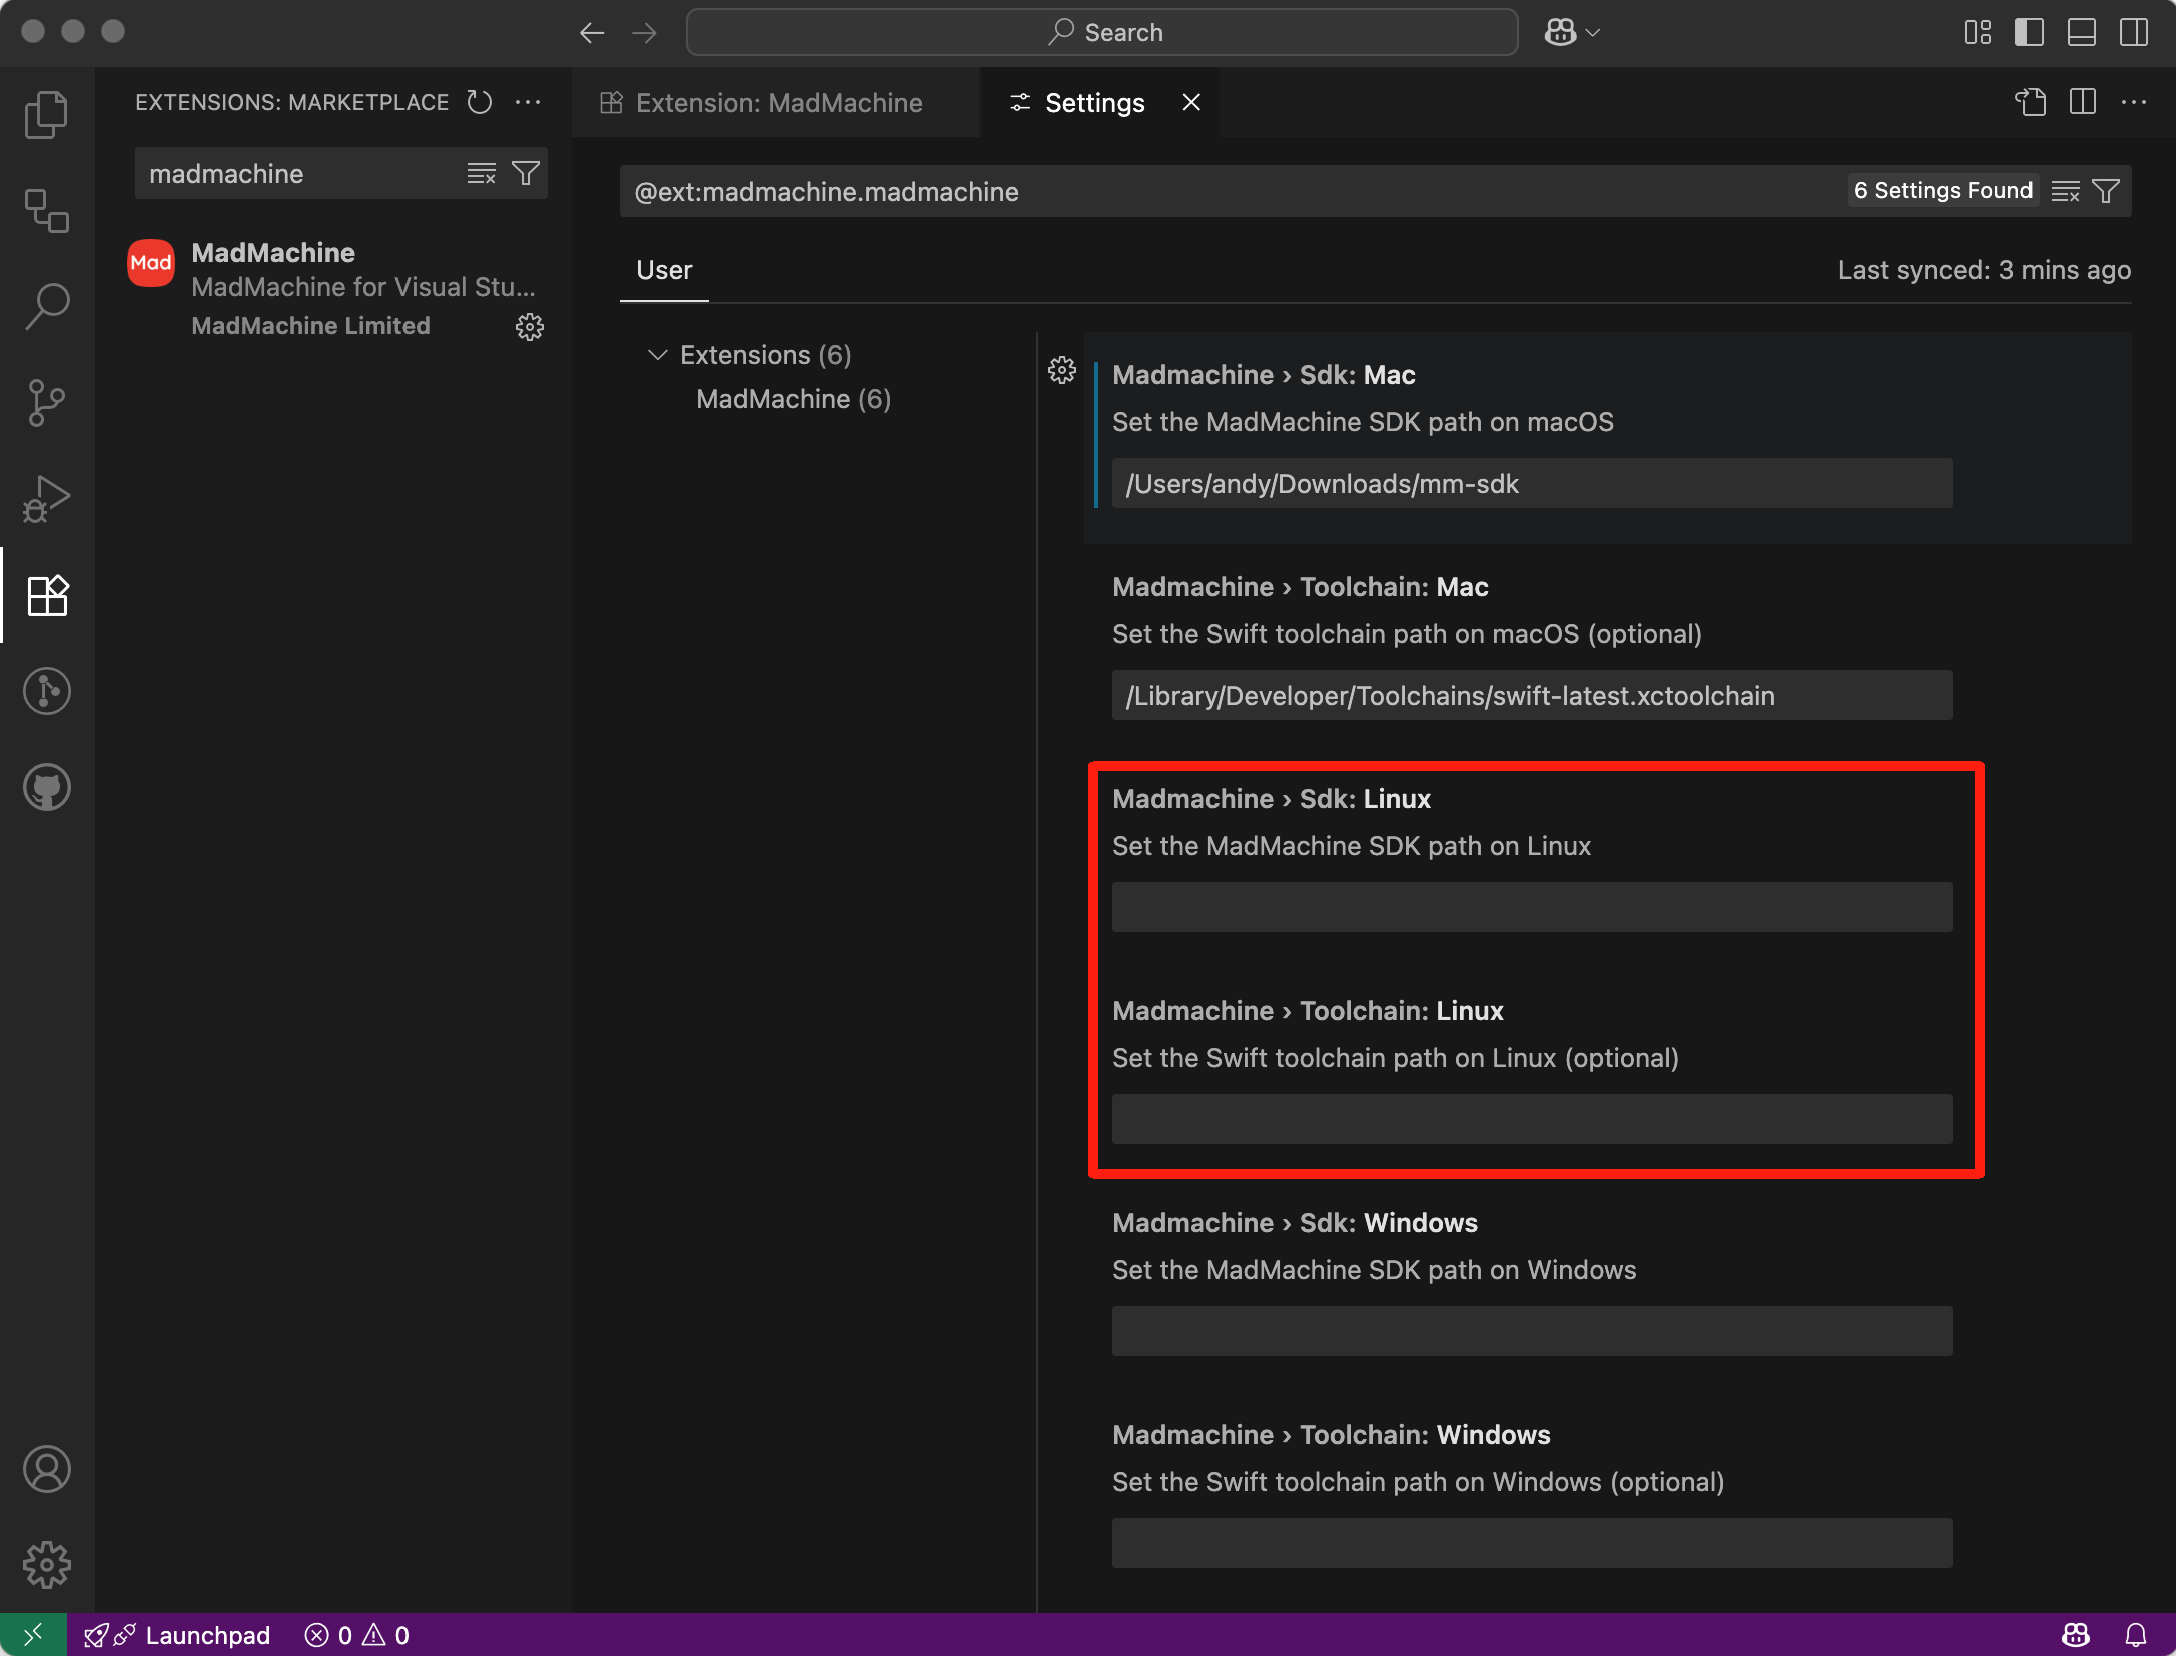Click the Madmachine › Sdk: Windows heading
Viewport: 2176px width, 1656px height.
(x=1295, y=1223)
